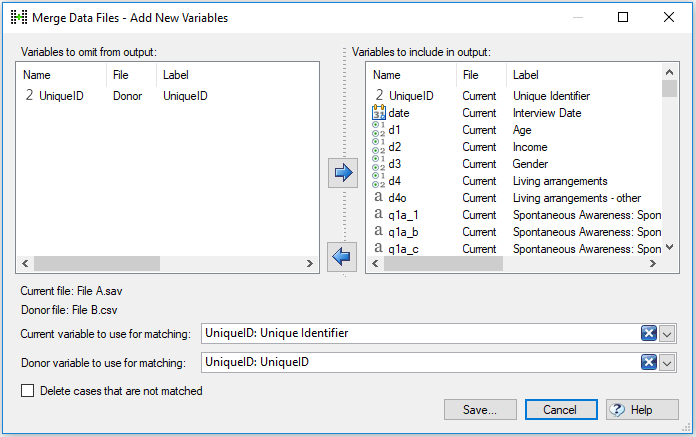The image size is (696, 437).
Task: Clear the donor matching variable with the X
Action: 649,362
